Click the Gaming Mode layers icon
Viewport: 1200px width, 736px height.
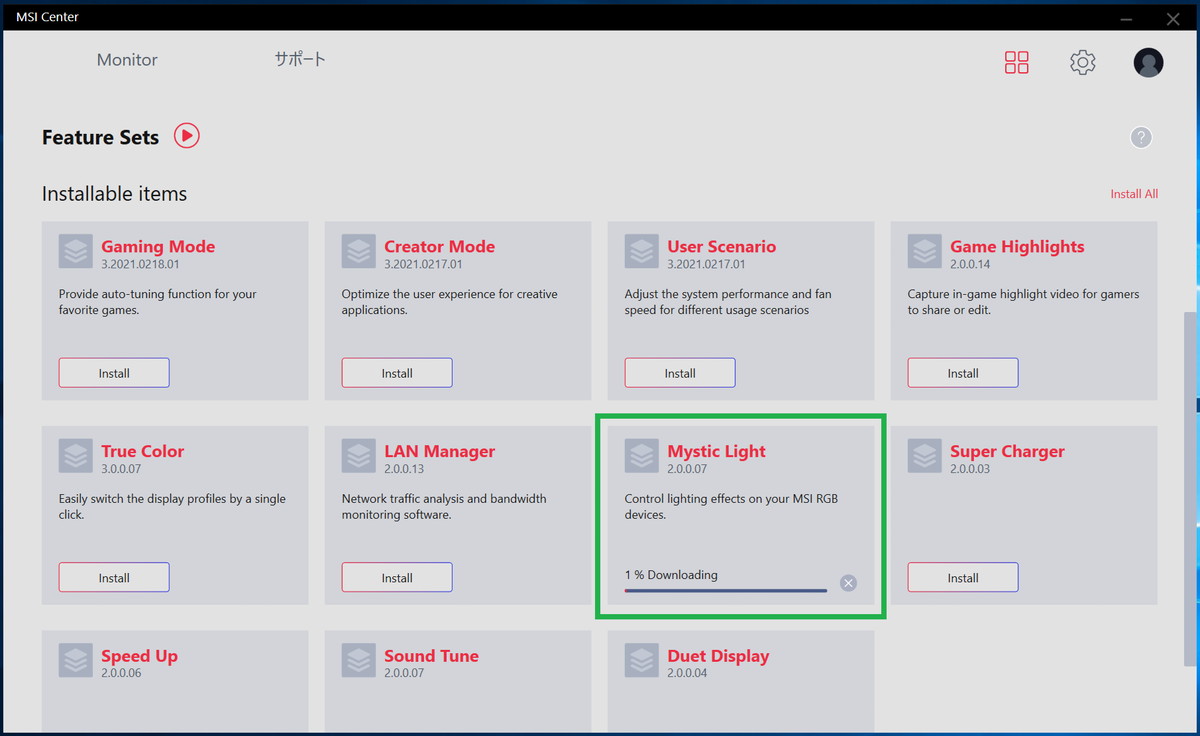coord(76,252)
